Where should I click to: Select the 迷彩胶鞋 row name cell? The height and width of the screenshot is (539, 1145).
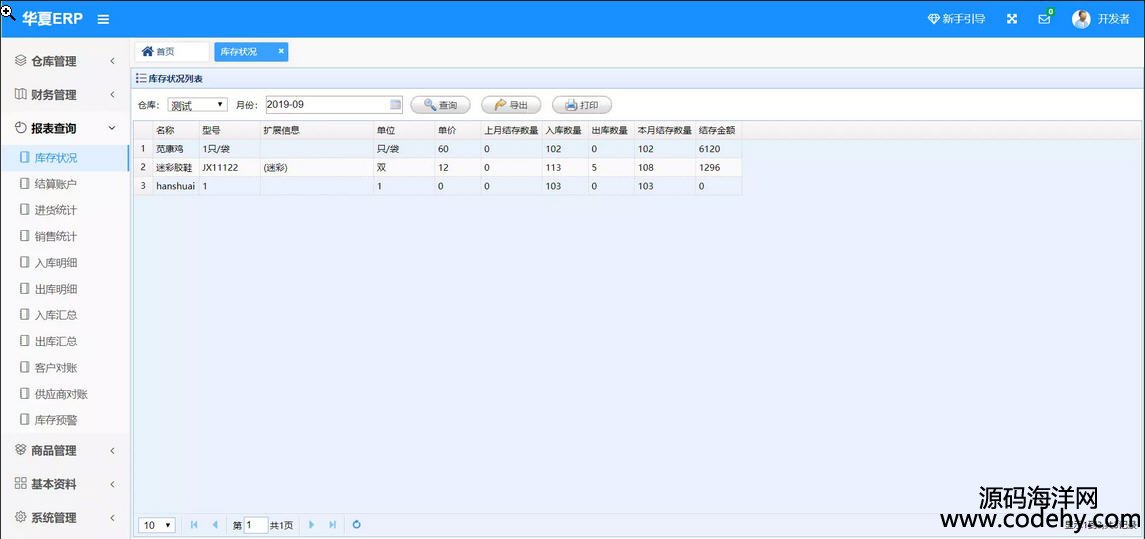[175, 167]
